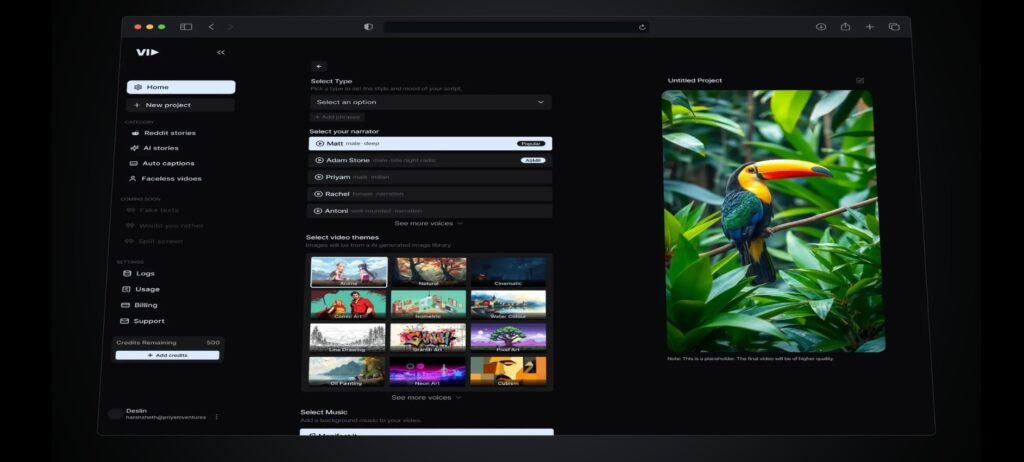Select Rachel as the narrator
The width and height of the screenshot is (1024, 462).
pyautogui.click(x=430, y=194)
